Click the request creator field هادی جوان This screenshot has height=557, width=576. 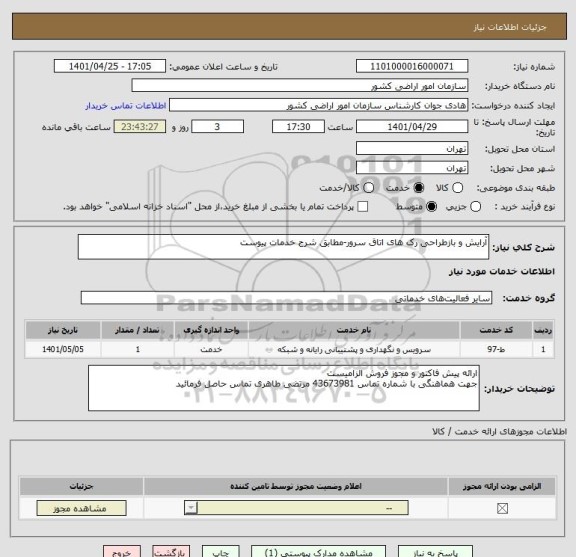pyautogui.click(x=318, y=105)
